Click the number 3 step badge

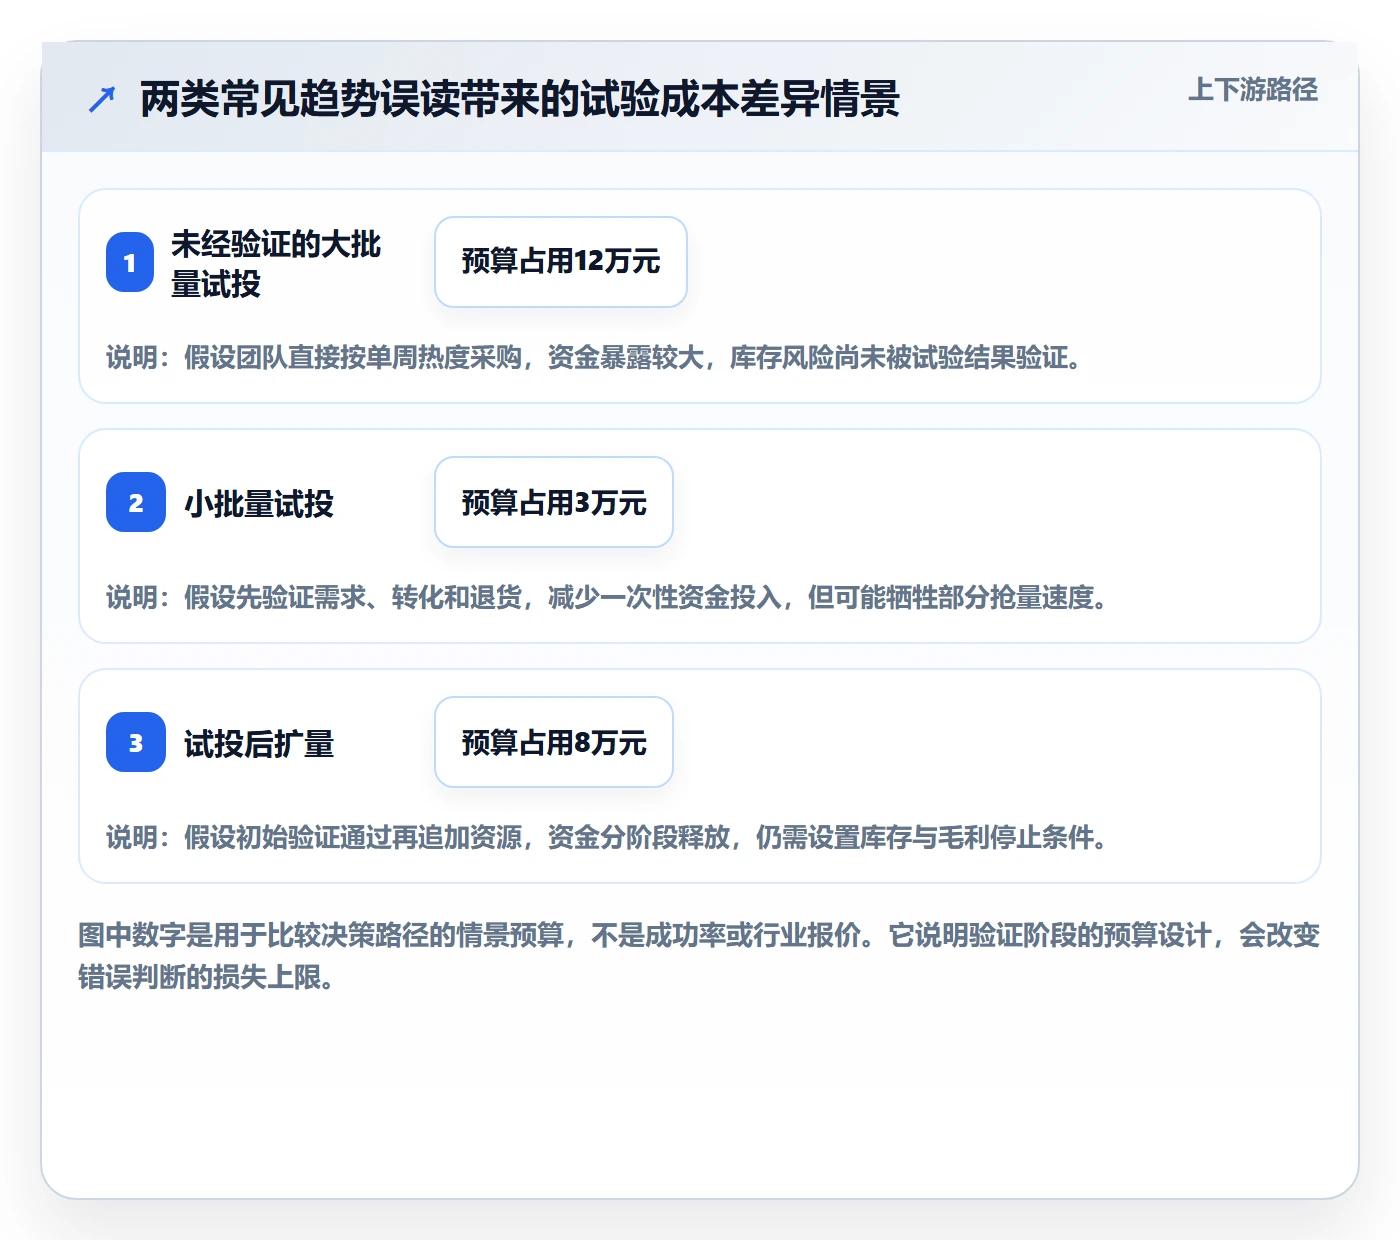pos(136,742)
